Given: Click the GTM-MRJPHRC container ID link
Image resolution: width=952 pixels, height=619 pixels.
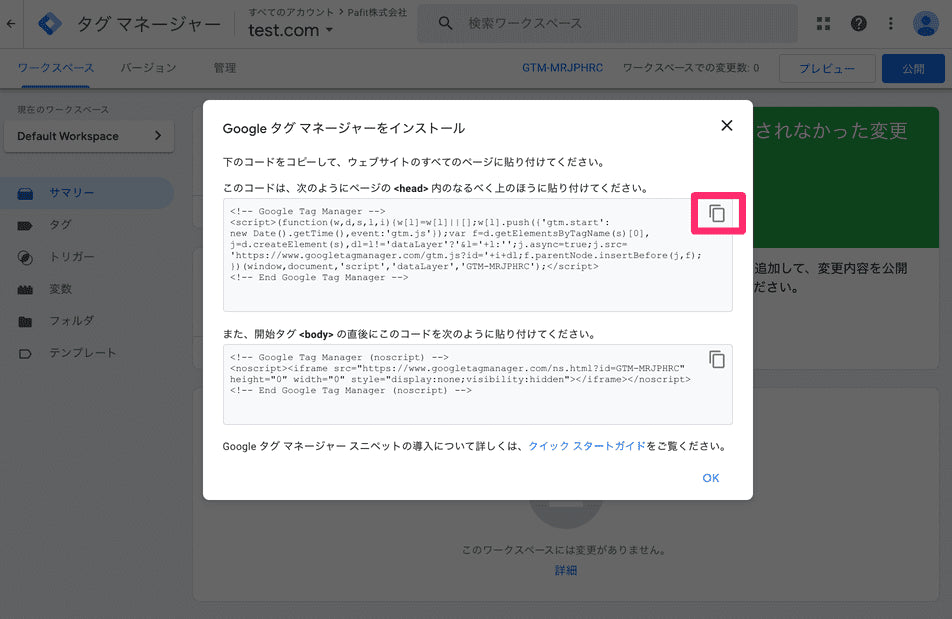Looking at the screenshot, I should tap(562, 69).
